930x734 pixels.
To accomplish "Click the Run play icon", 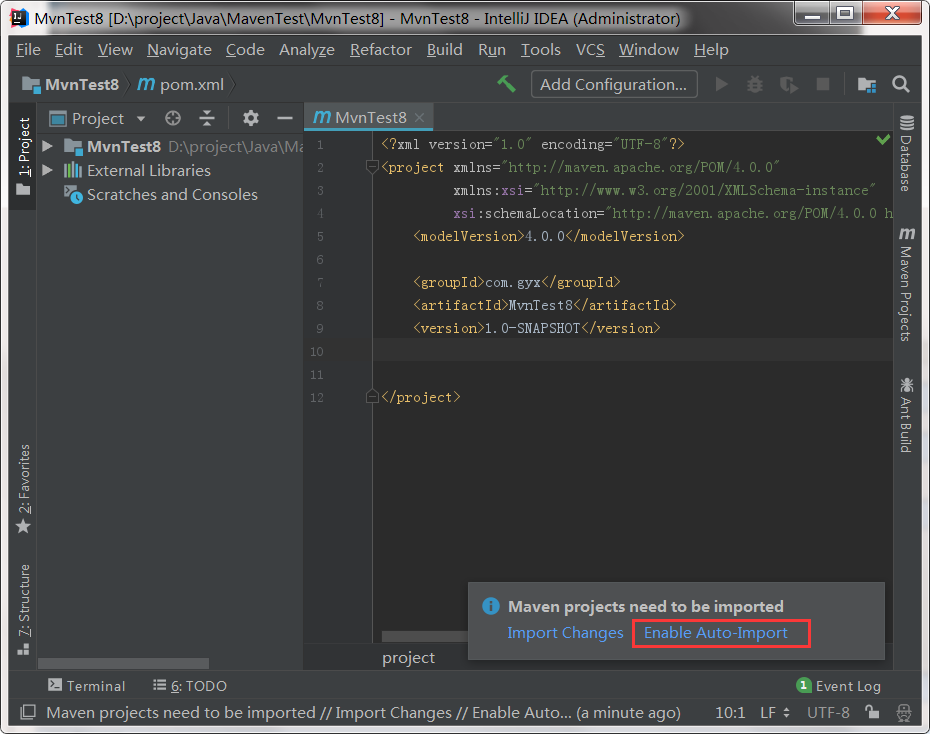I will pyautogui.click(x=721, y=84).
